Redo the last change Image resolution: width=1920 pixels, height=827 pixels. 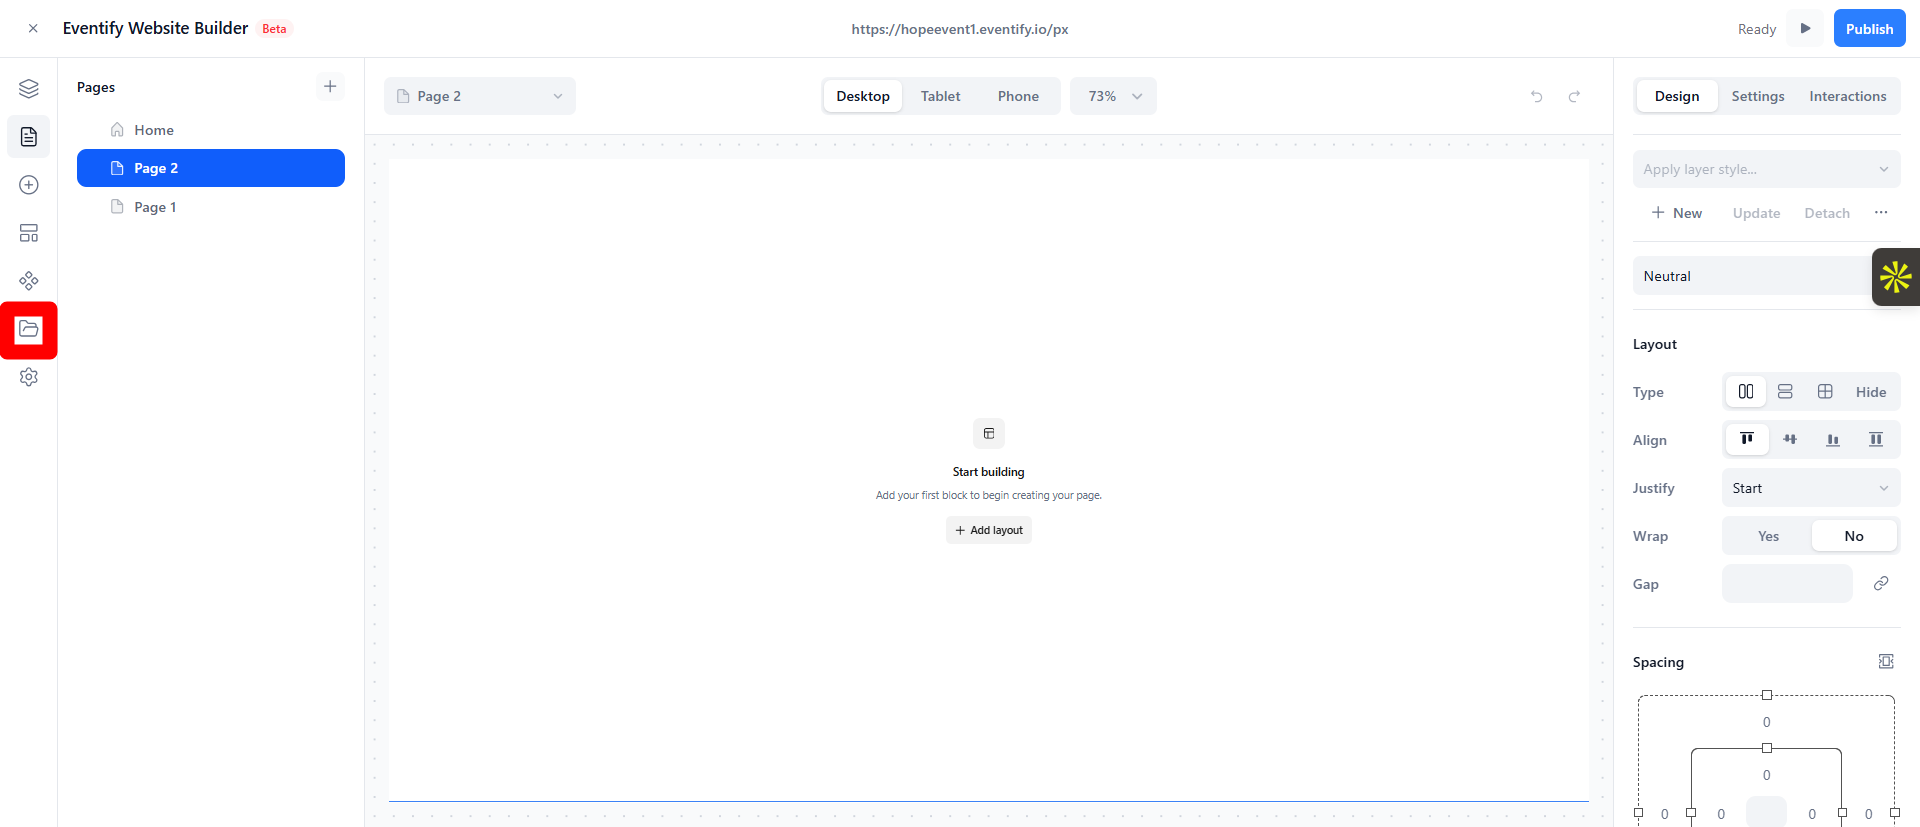[x=1574, y=96]
